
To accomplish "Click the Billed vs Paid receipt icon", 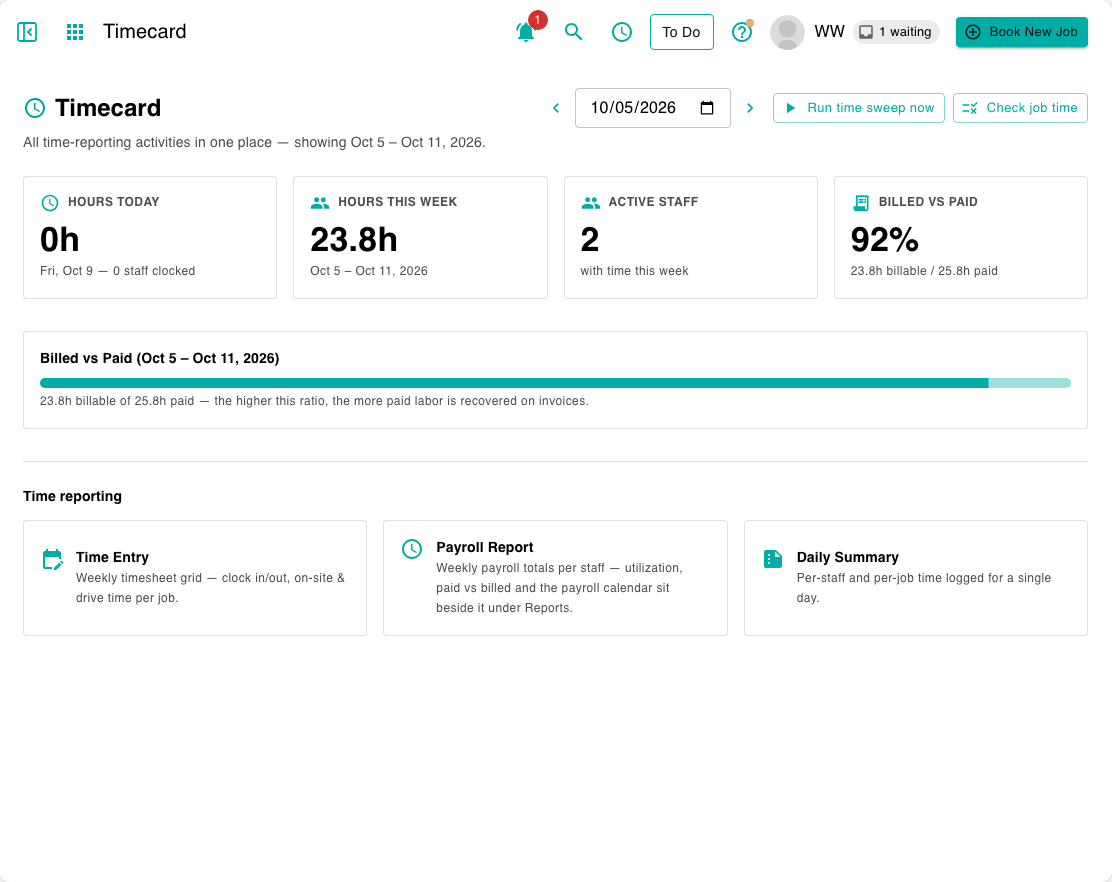I will point(860,203).
